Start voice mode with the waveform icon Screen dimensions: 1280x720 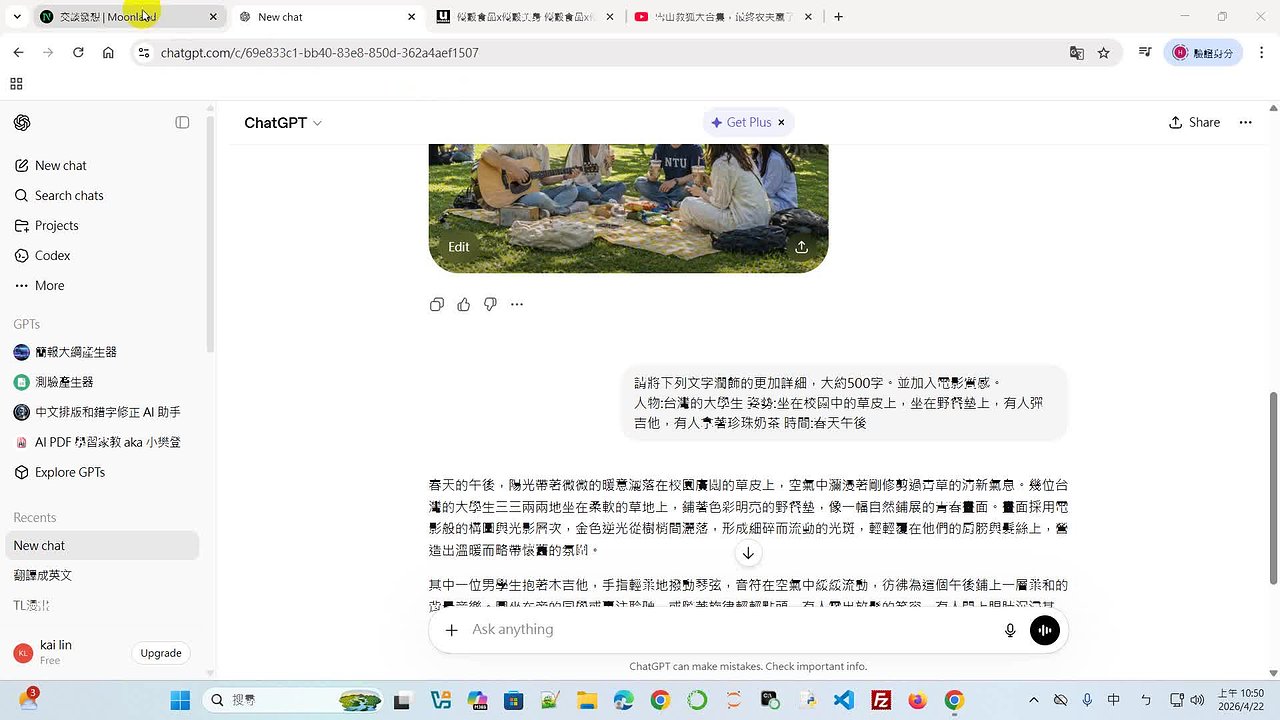[1044, 630]
